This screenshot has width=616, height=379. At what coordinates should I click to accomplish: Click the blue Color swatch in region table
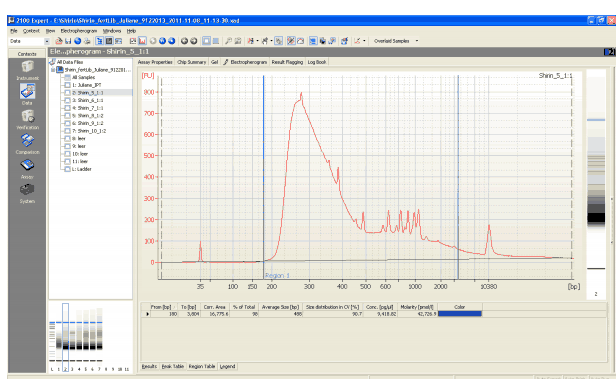[x=460, y=313]
